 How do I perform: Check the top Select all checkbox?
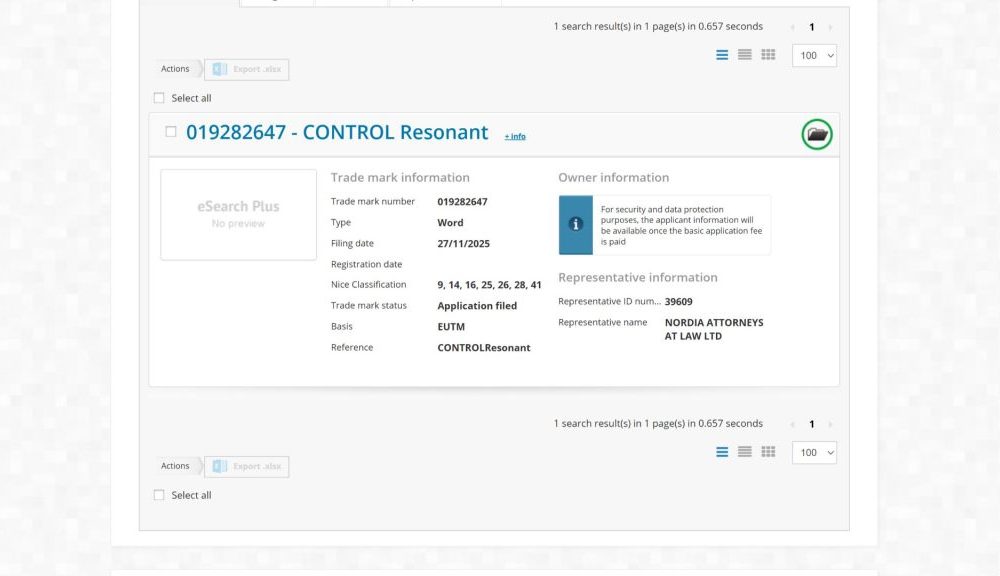159,98
